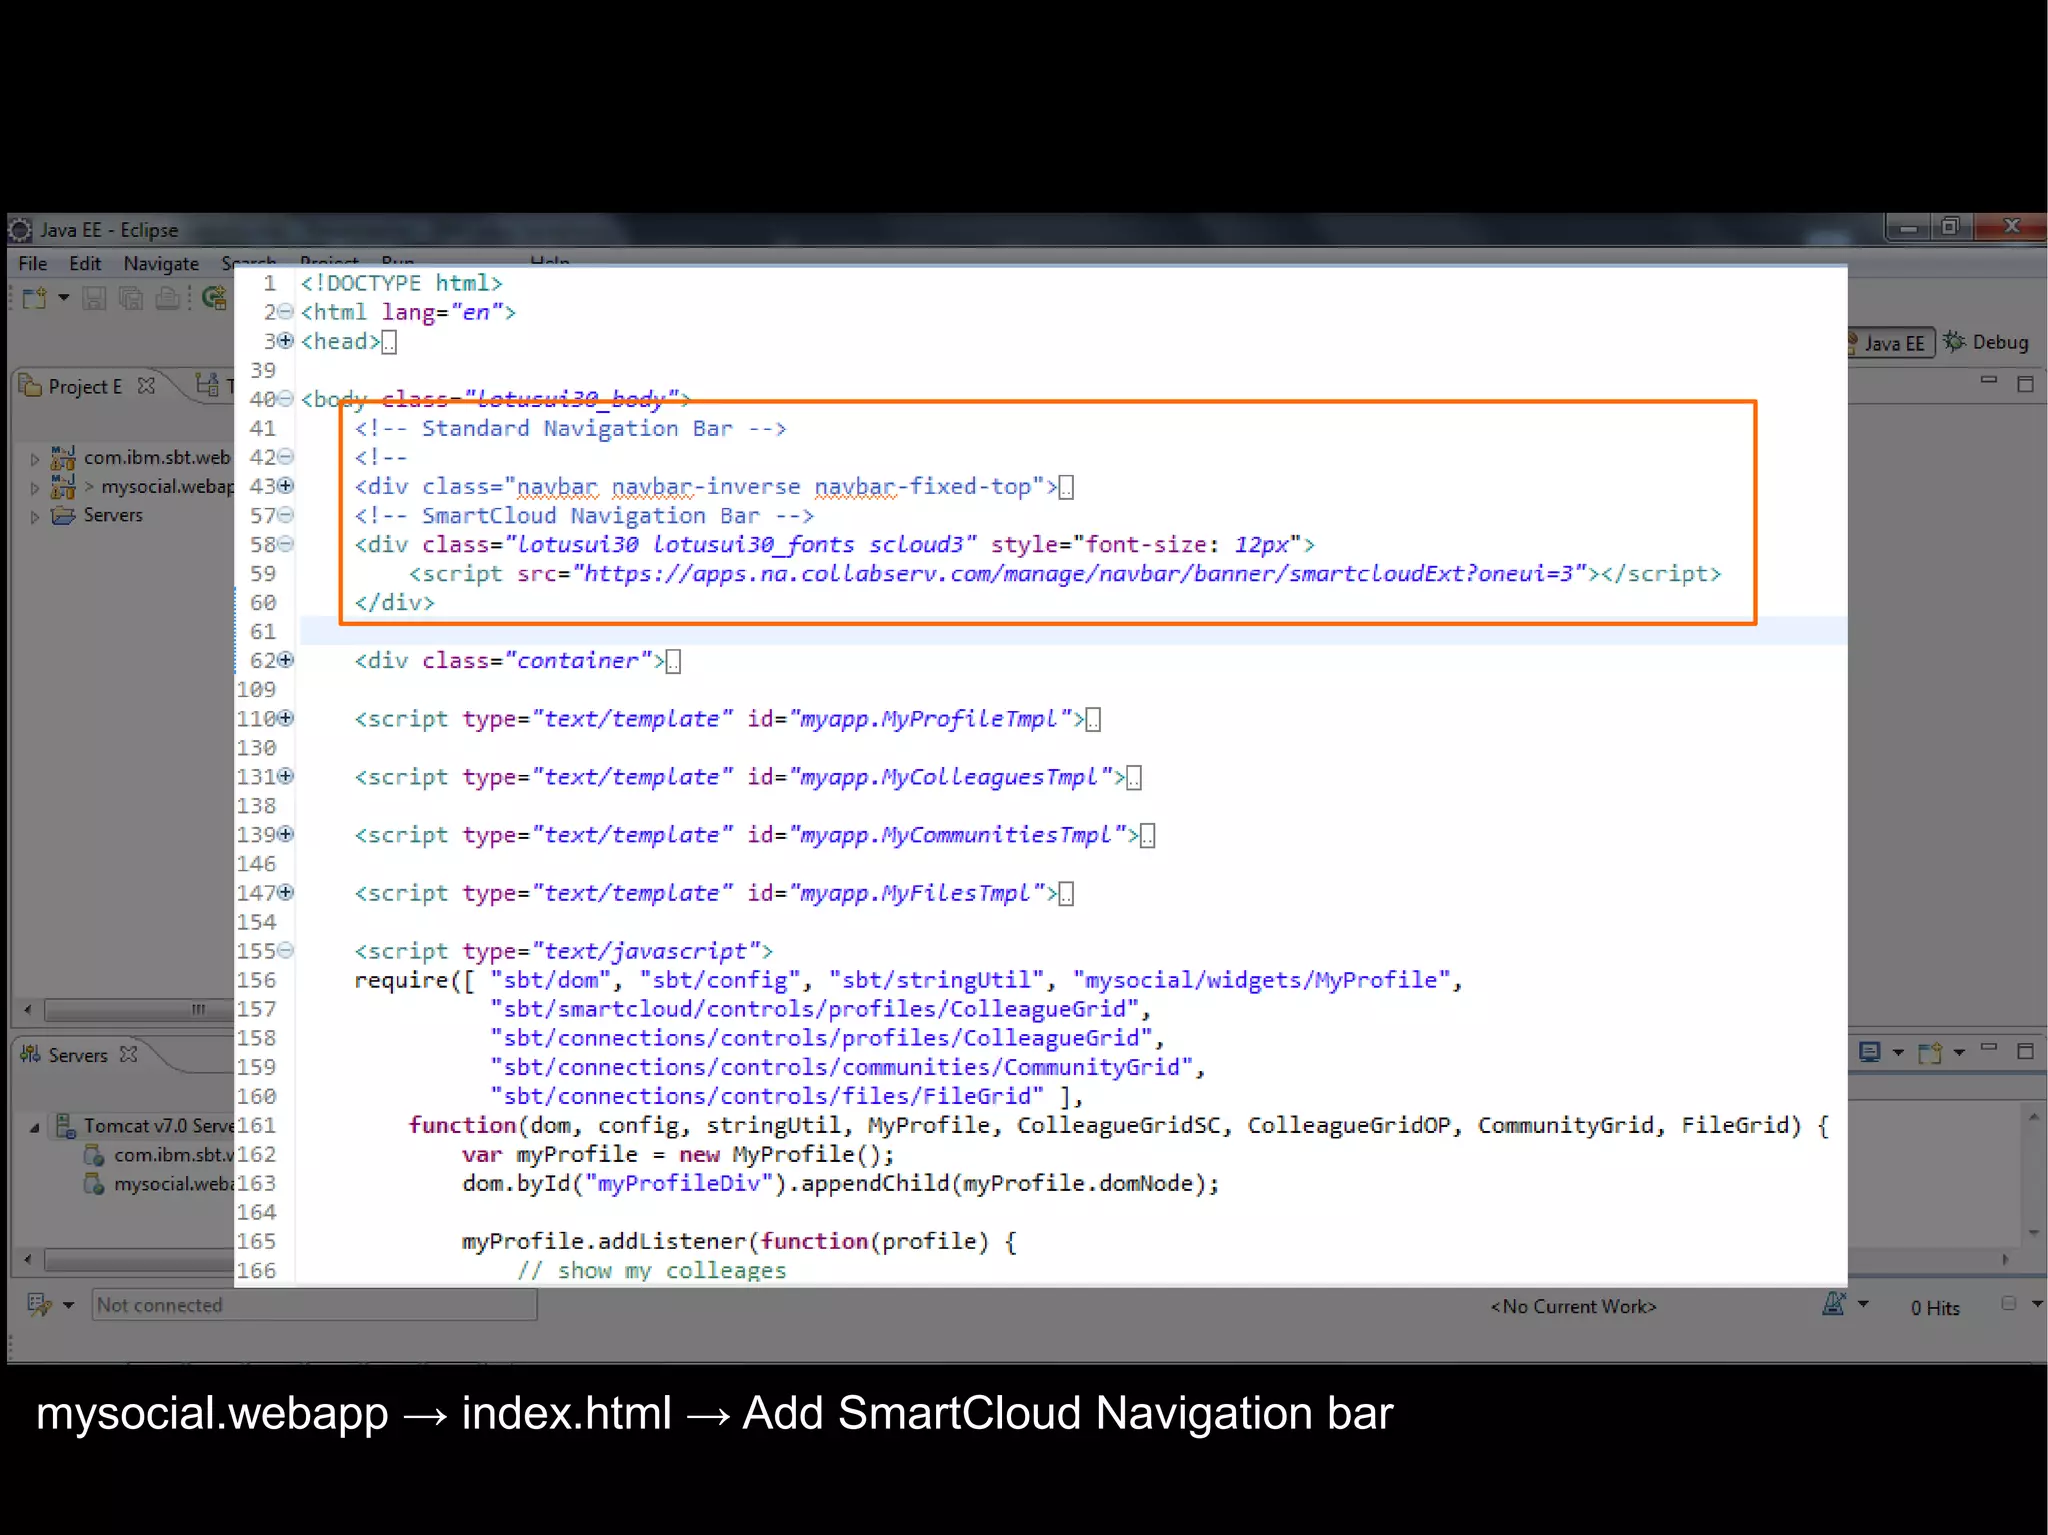Click the mysocial.webapp project icon
The width and height of the screenshot is (2048, 1535).
tap(63, 487)
